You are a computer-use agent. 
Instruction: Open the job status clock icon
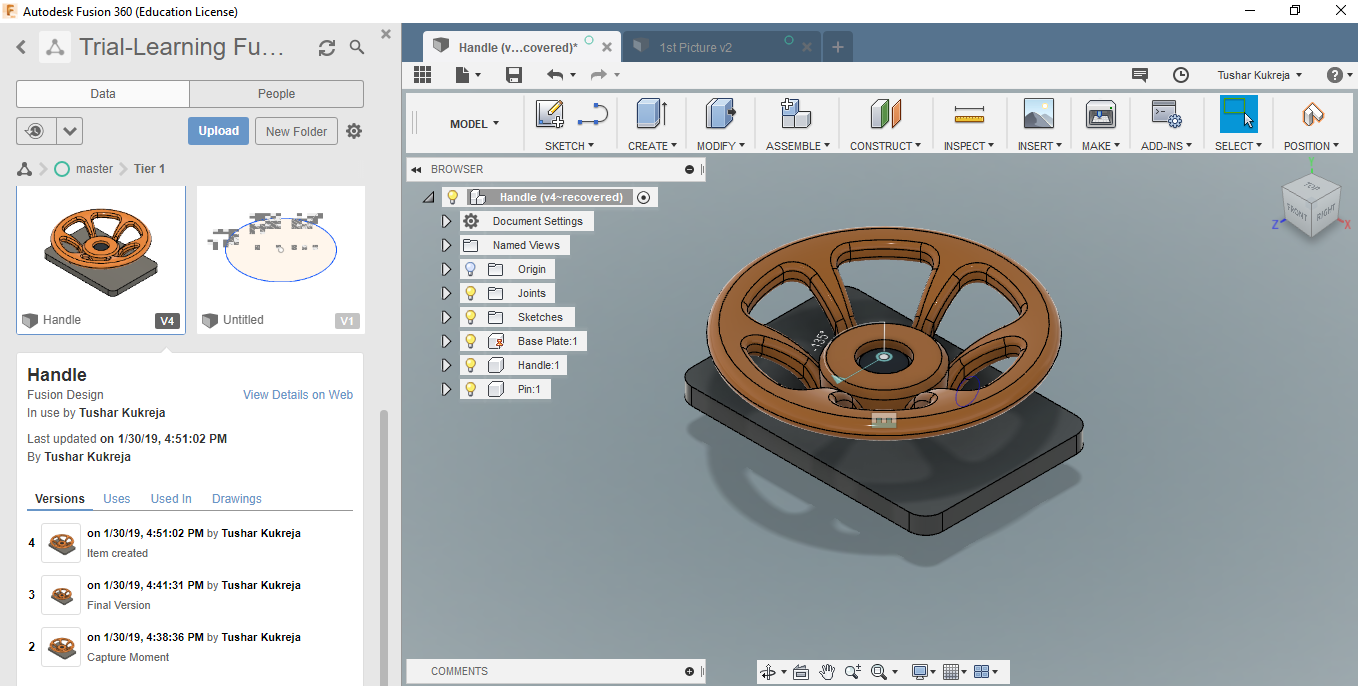[1181, 75]
